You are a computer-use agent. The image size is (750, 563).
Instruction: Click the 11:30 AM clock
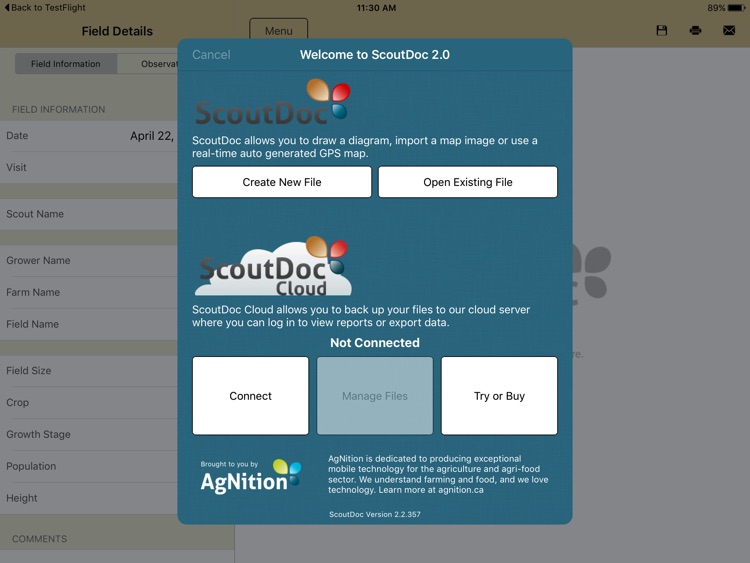coord(376,8)
